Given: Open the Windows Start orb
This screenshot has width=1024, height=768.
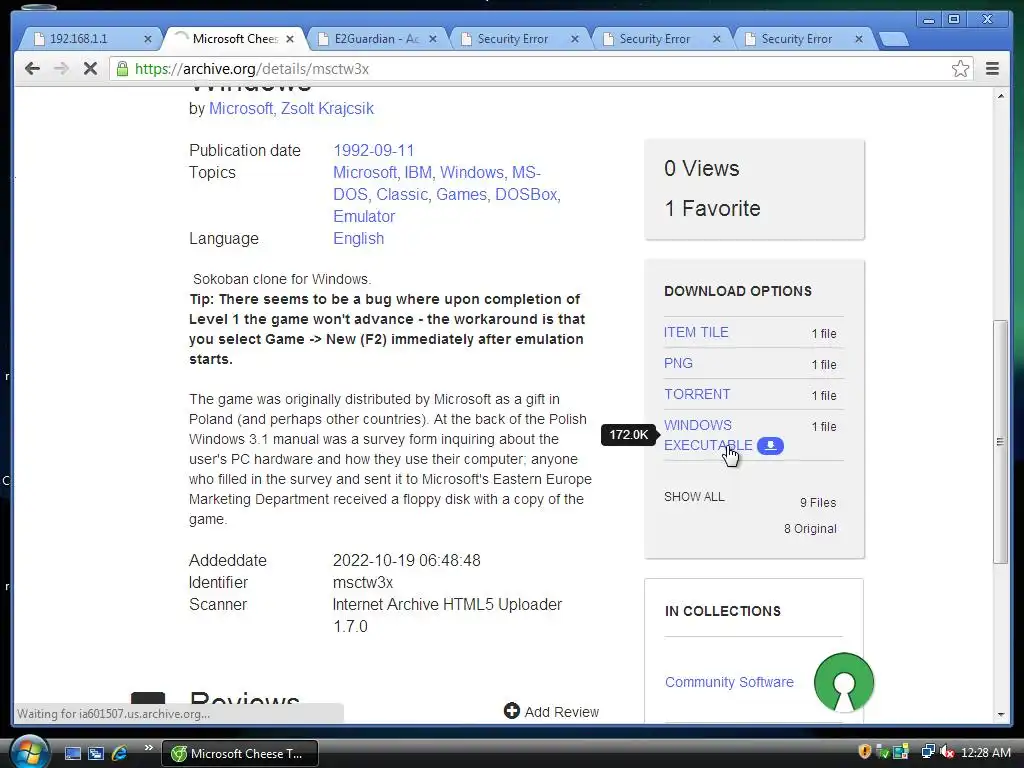Looking at the screenshot, I should [29, 752].
